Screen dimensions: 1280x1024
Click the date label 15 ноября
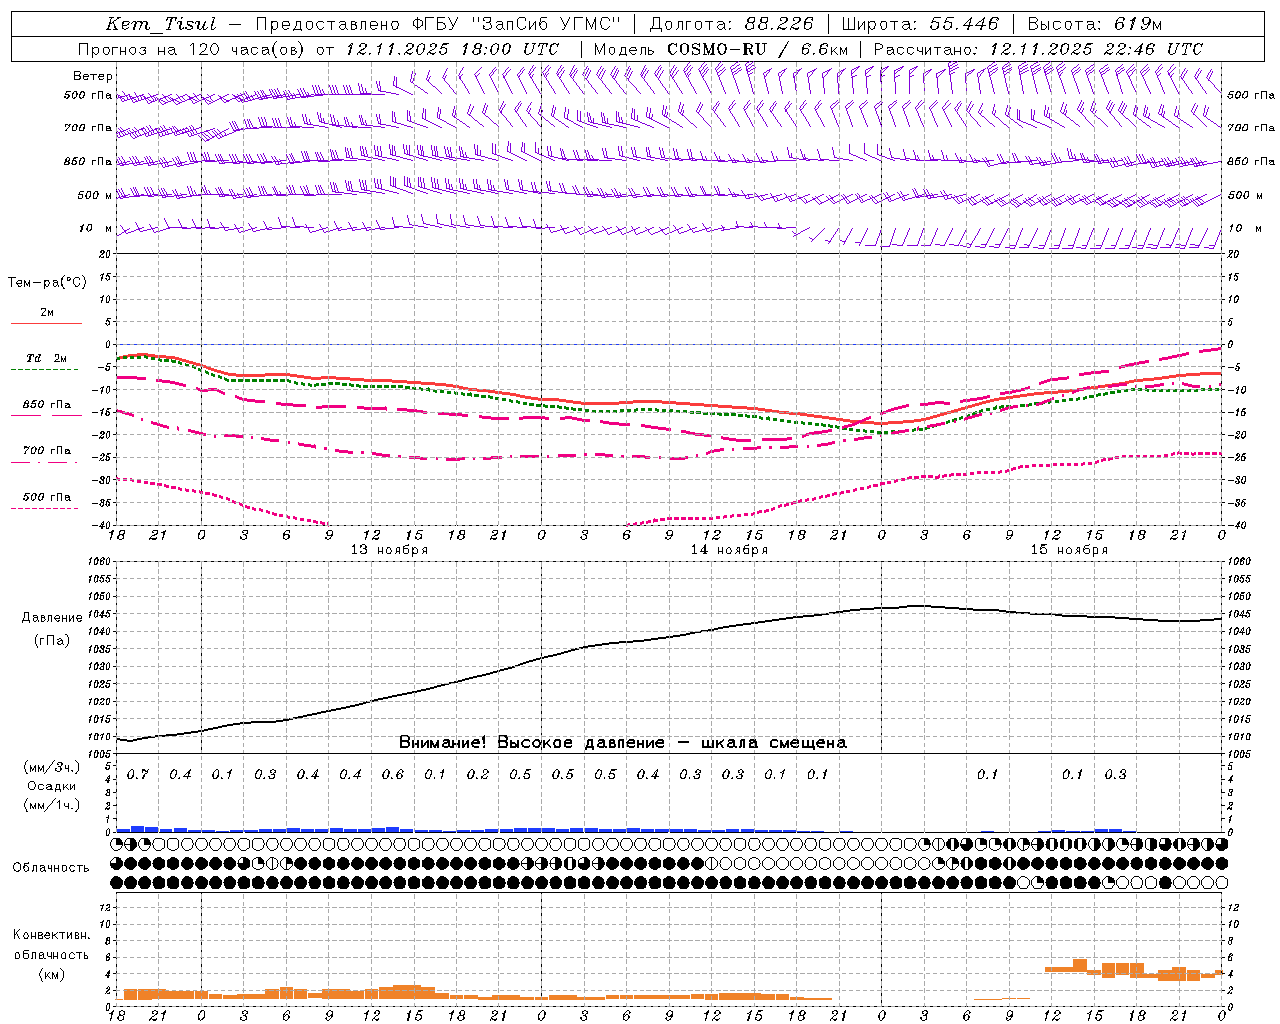click(1069, 550)
